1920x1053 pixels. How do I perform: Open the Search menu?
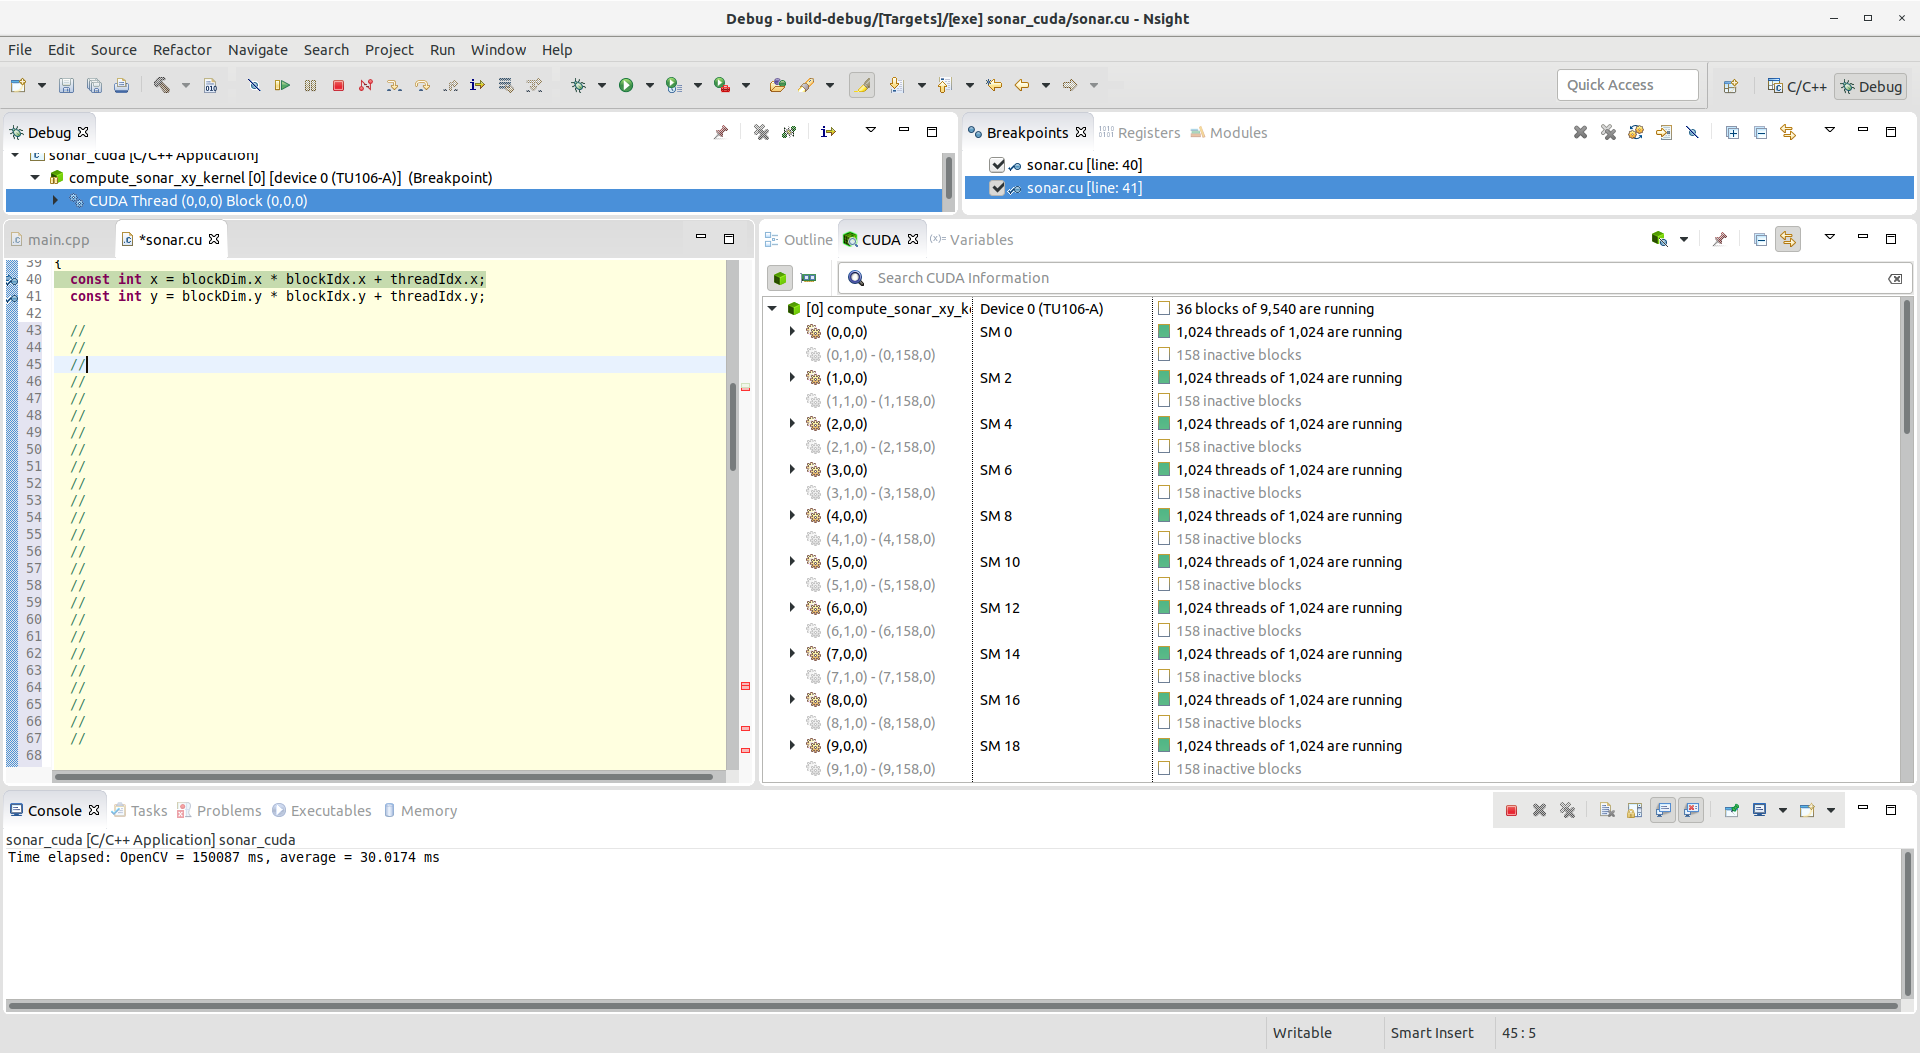[326, 50]
